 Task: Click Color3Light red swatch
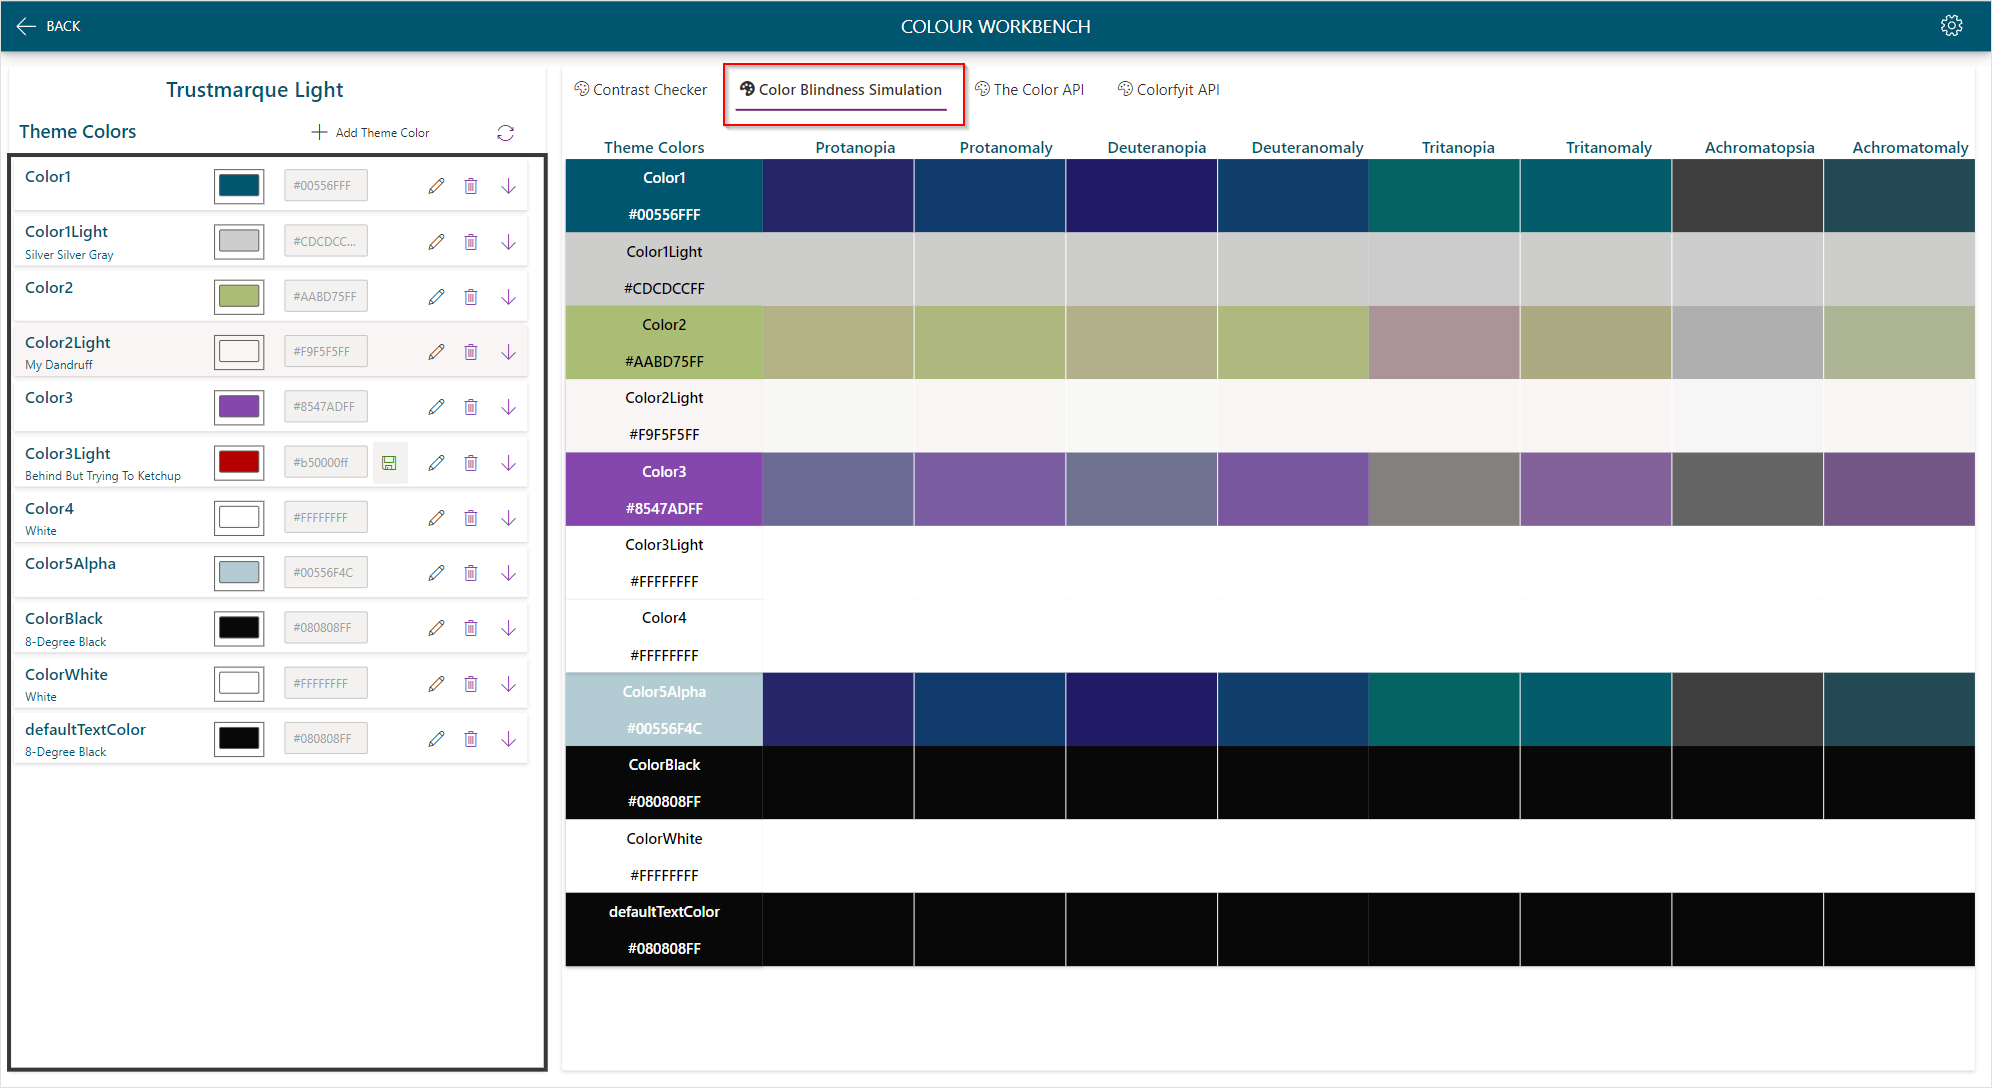pyautogui.click(x=239, y=462)
